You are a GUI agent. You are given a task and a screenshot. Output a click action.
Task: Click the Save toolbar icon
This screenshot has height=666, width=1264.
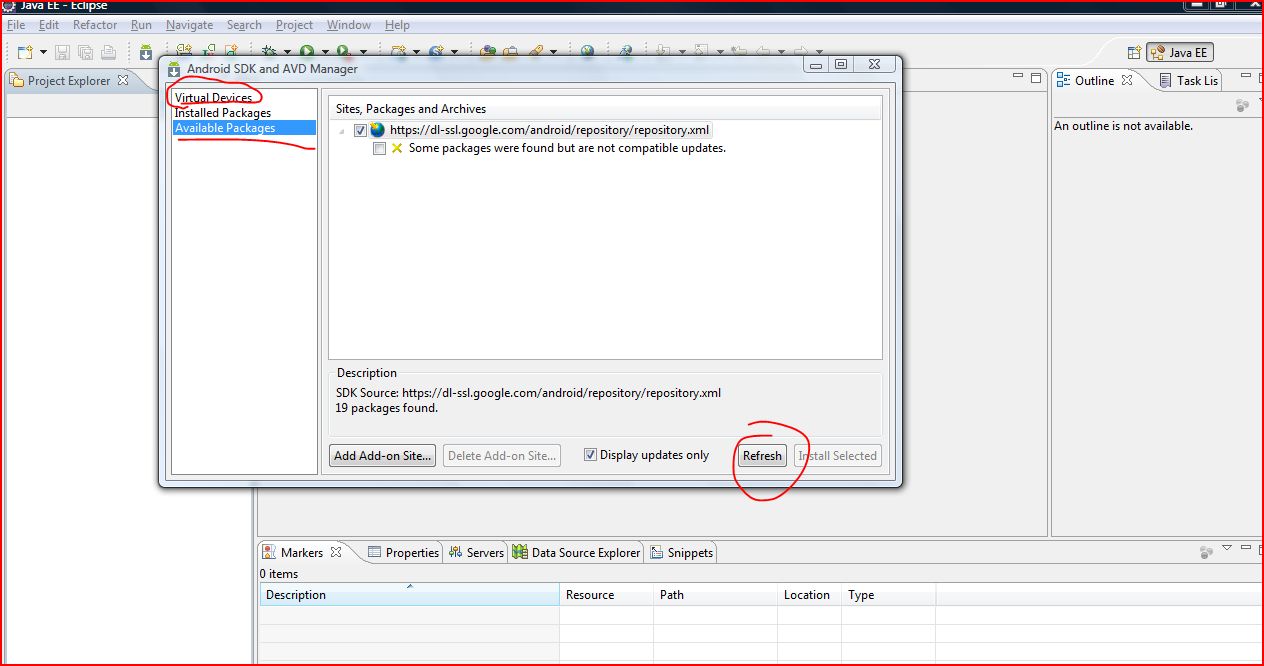tap(62, 52)
